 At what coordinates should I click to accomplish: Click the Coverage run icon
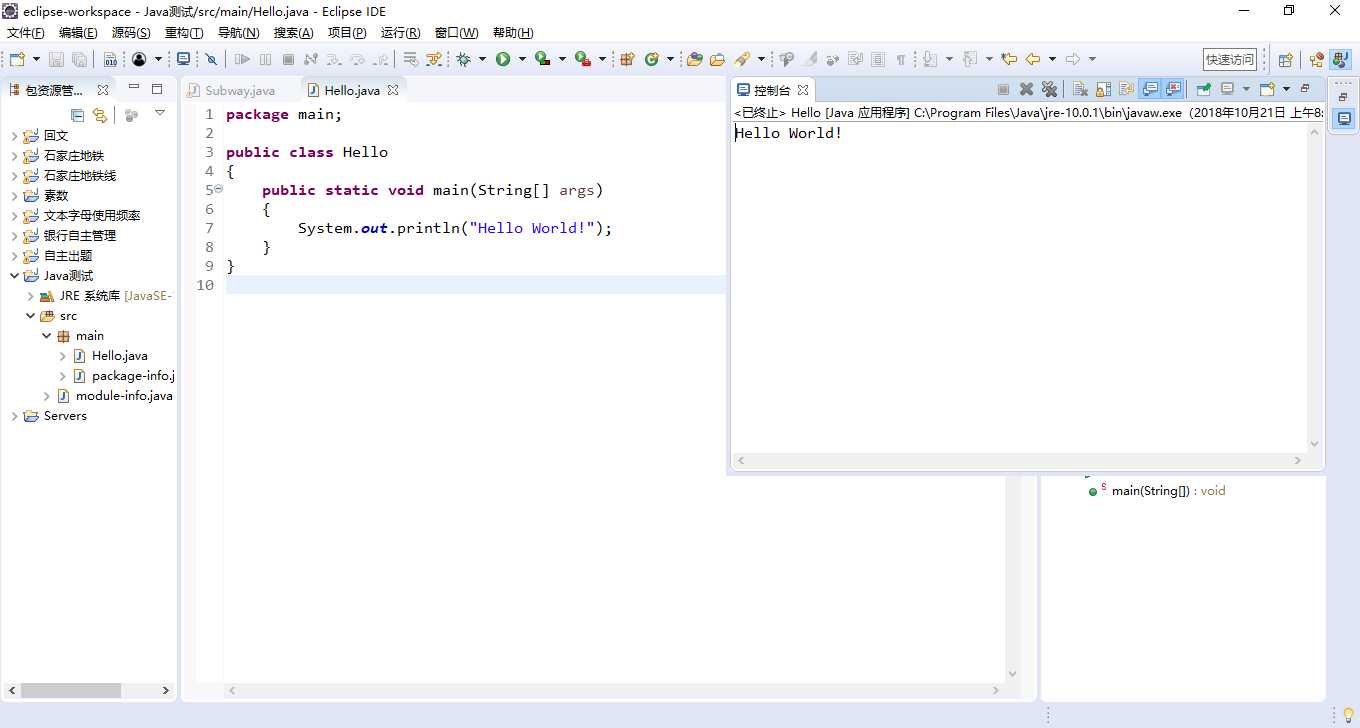[543, 59]
